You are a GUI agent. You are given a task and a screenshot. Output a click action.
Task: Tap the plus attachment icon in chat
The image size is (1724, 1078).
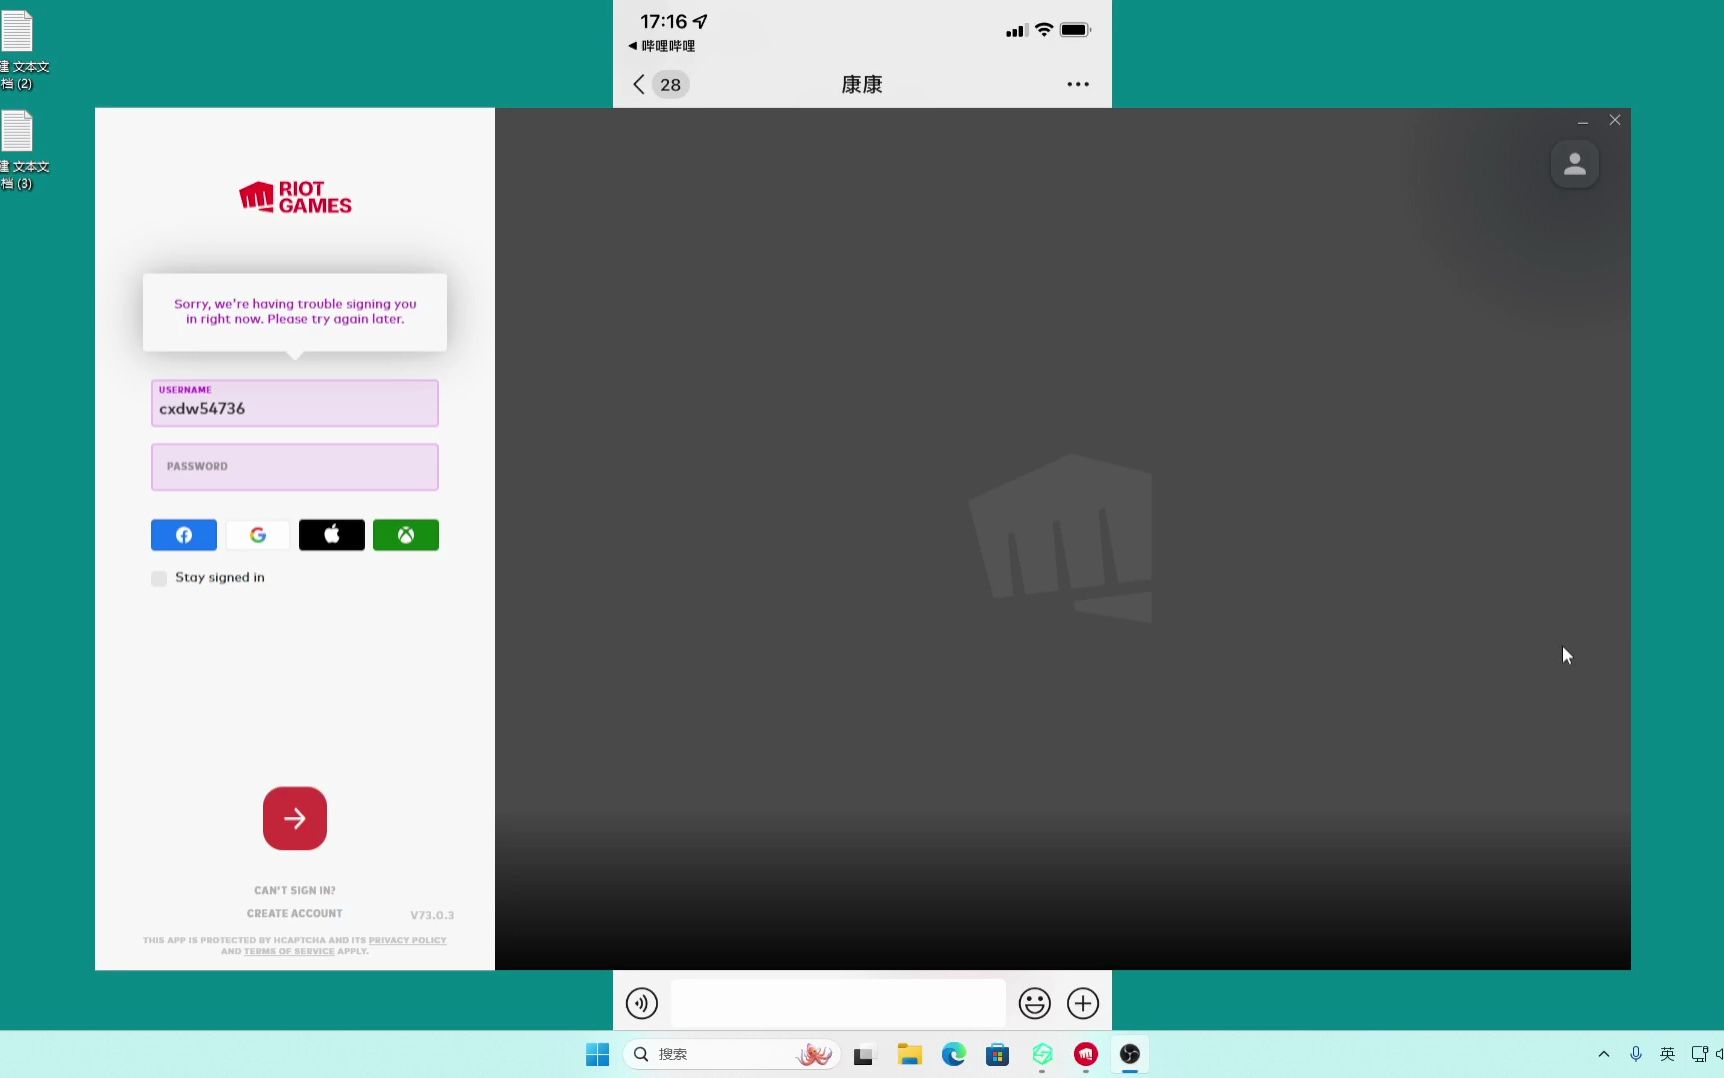(x=1083, y=1003)
